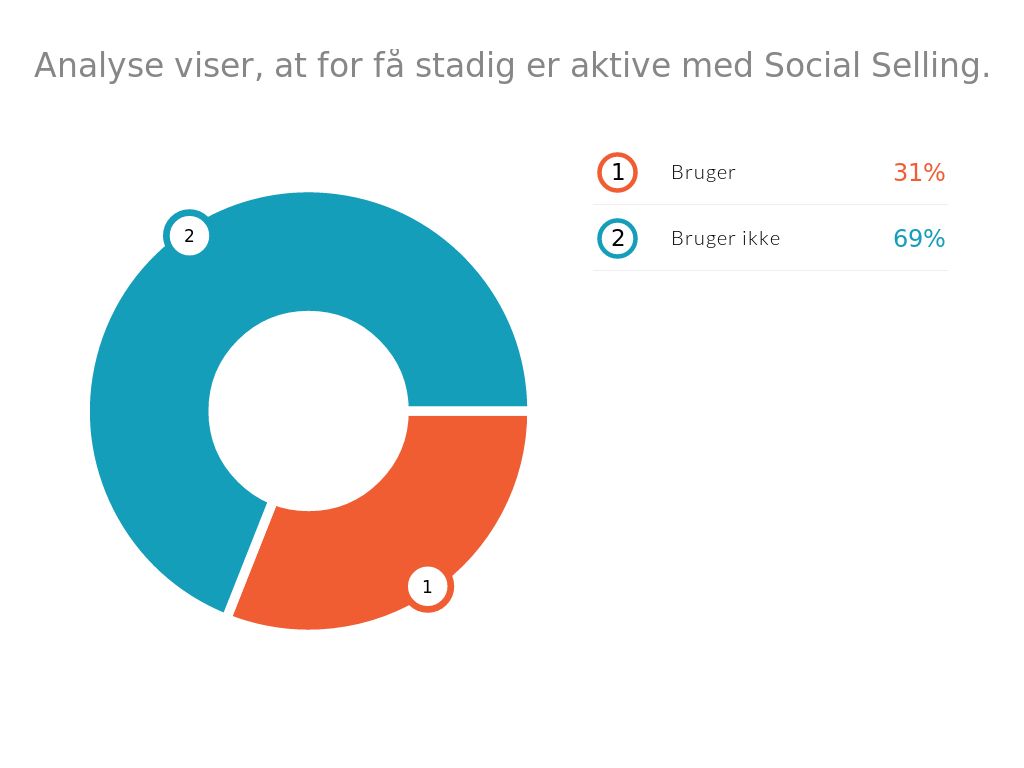Click the white gap right of donut hole
The height and width of the screenshot is (768, 1024).
(468, 411)
